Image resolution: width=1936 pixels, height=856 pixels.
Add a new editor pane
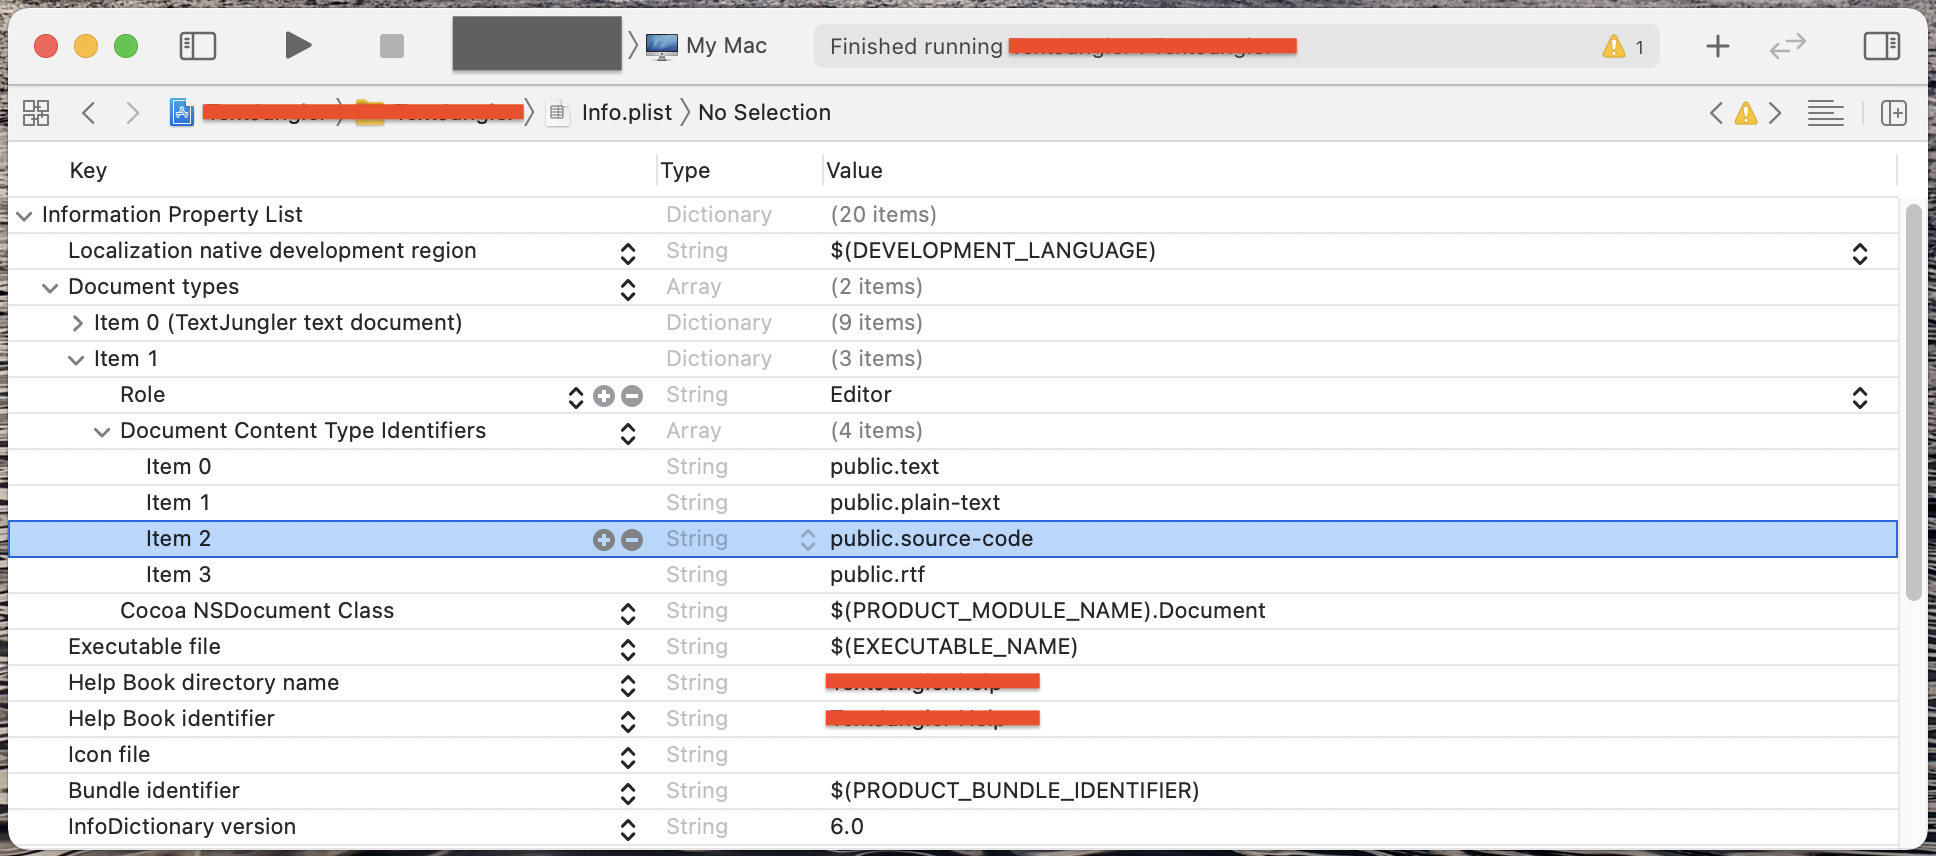[x=1894, y=113]
